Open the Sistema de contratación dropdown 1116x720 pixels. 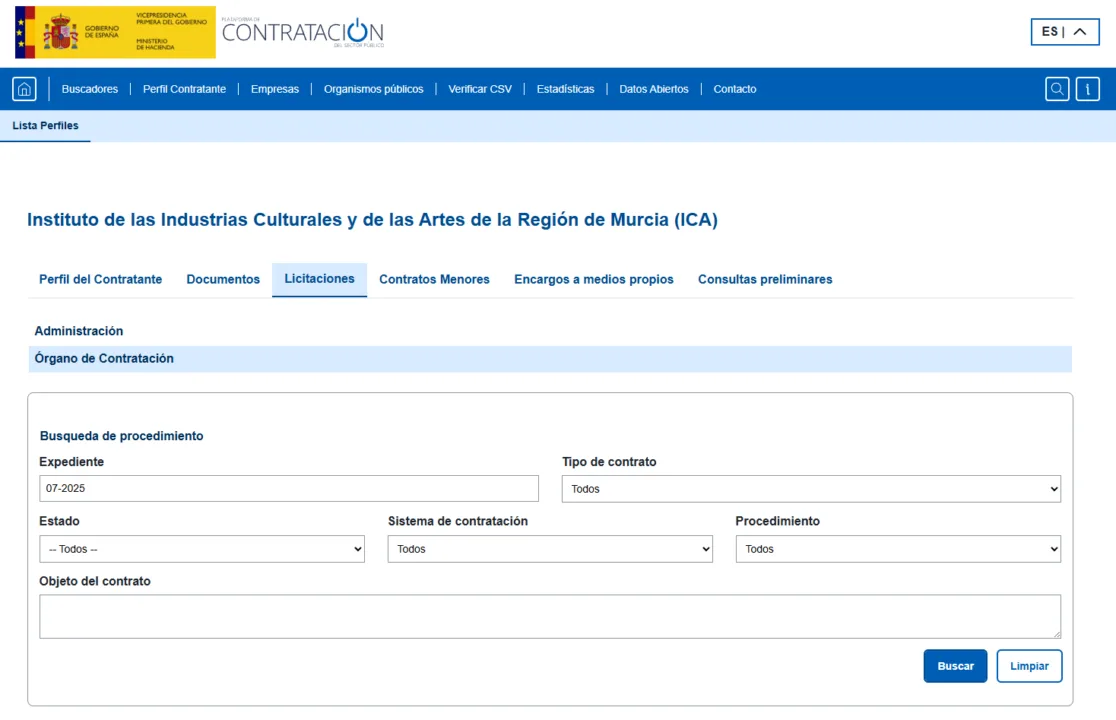pos(550,548)
